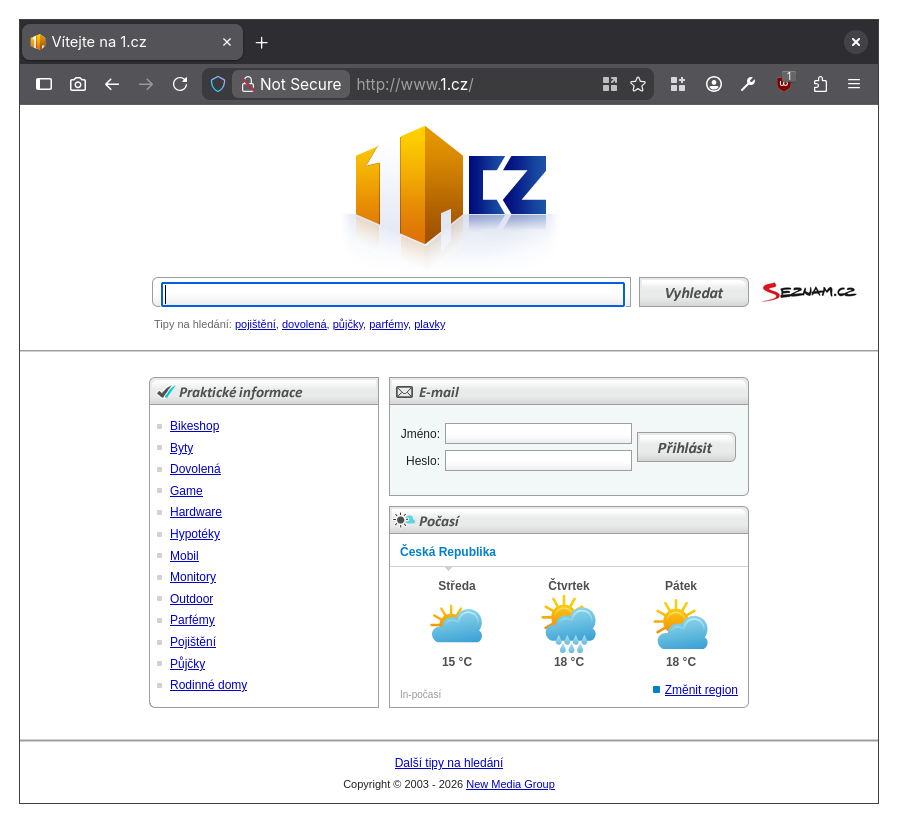Screen dimensions: 898x823
Task: Focus the main search input field
Action: [x=393, y=294]
